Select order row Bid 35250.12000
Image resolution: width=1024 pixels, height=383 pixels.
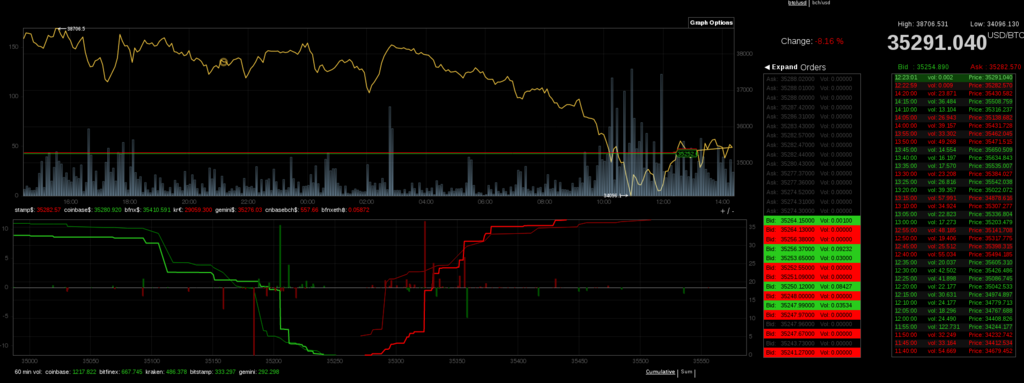[812, 286]
